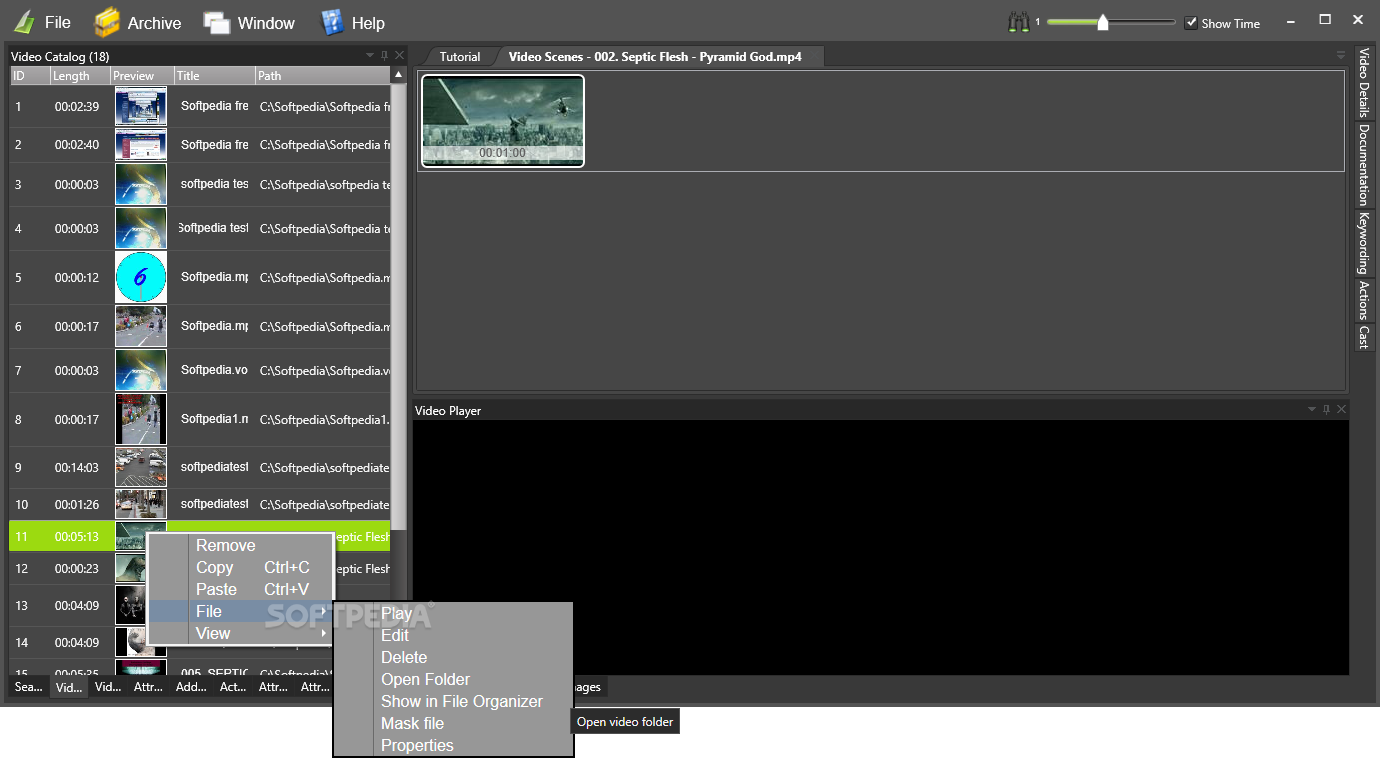This screenshot has width=1380, height=758.
Task: Adjust the thumbnail zoom slider
Action: (1103, 22)
